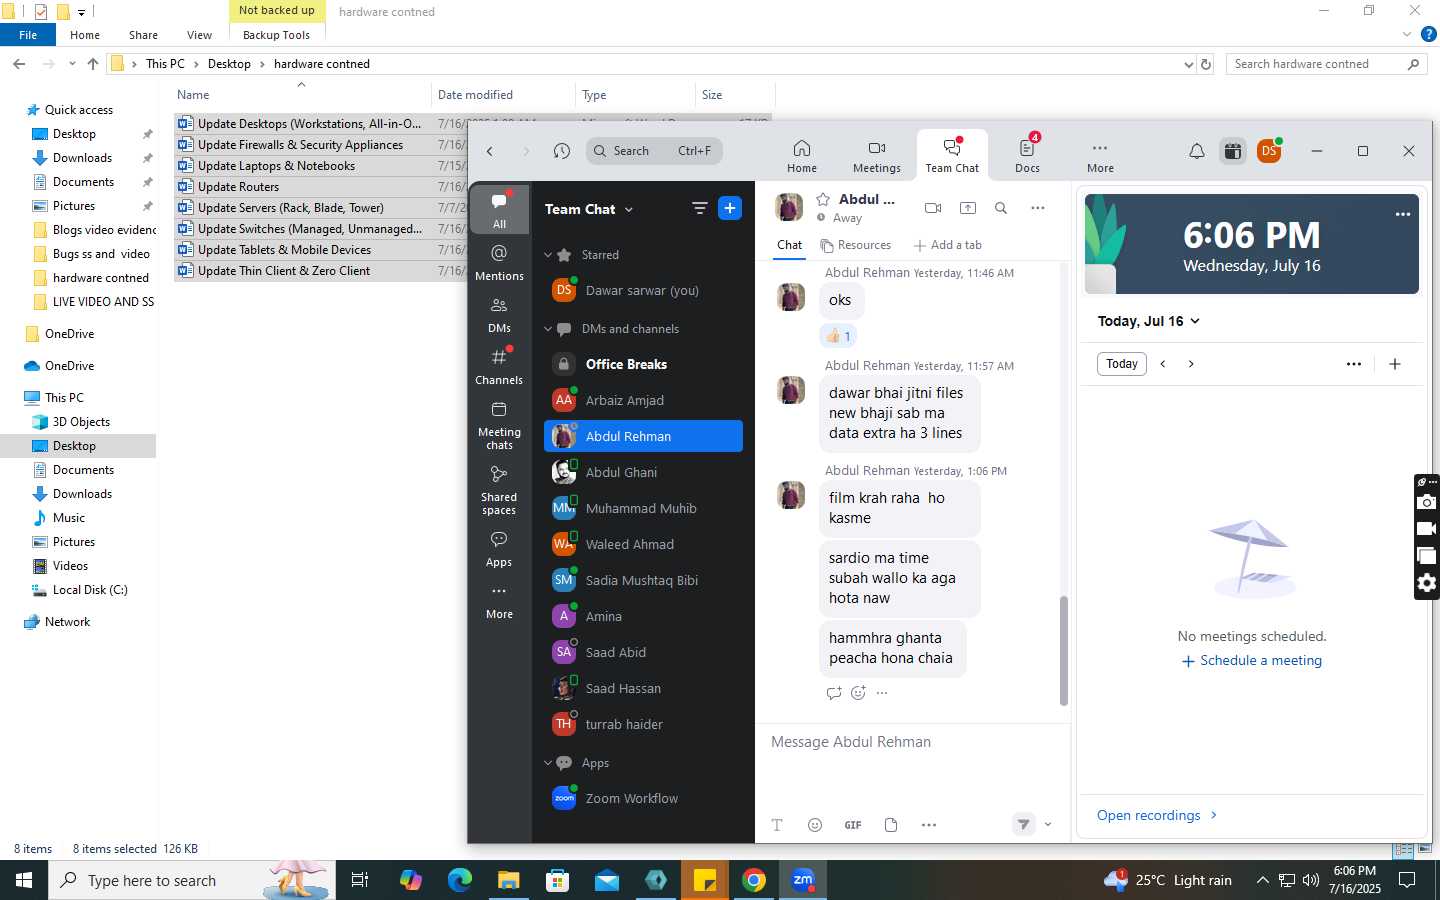
Task: Open Zoom Home tab
Action: [801, 156]
